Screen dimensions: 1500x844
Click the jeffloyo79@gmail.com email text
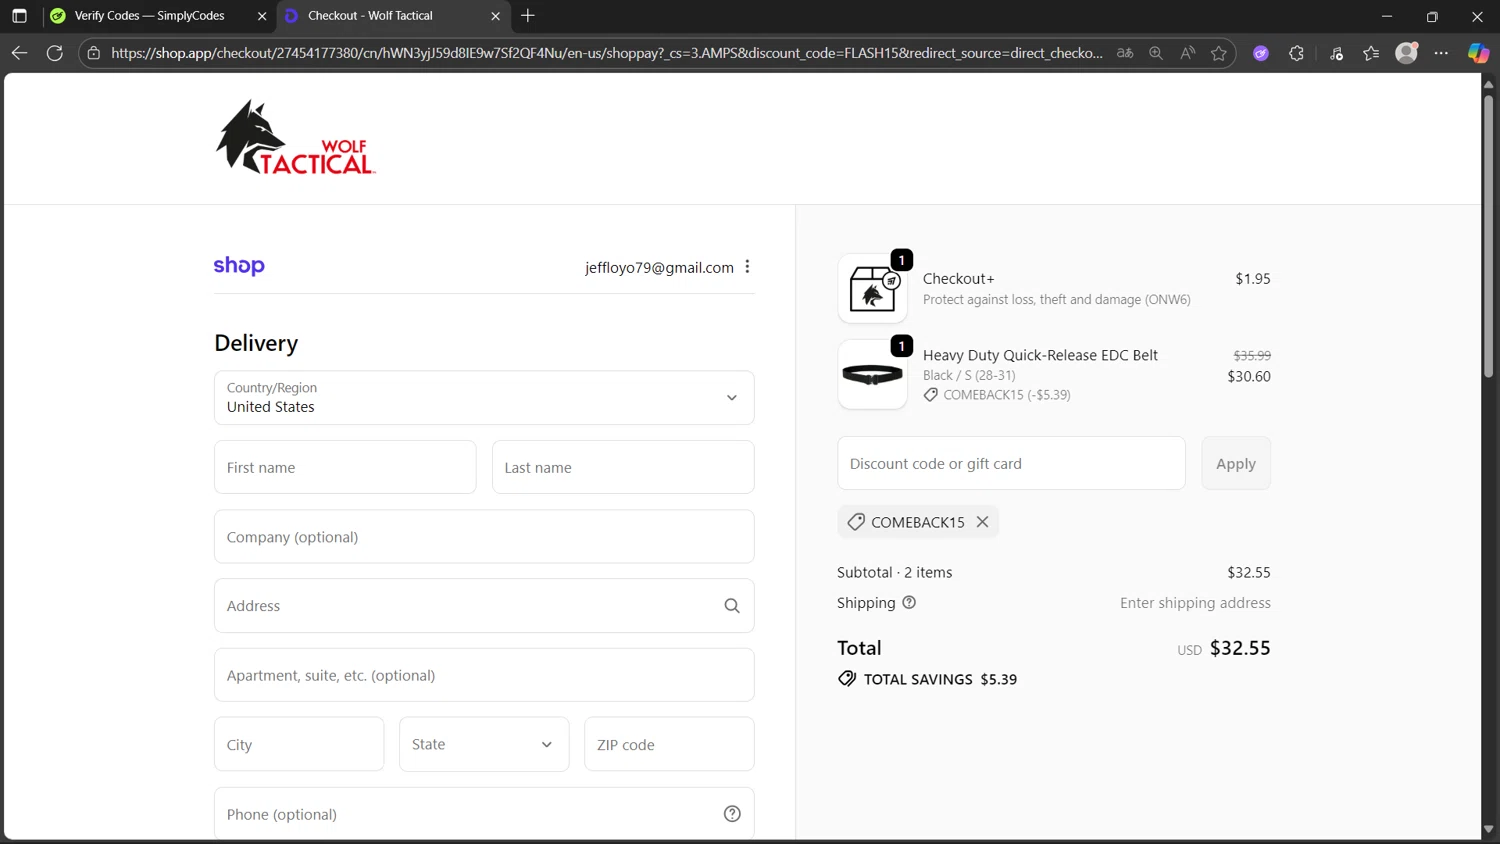pos(659,267)
